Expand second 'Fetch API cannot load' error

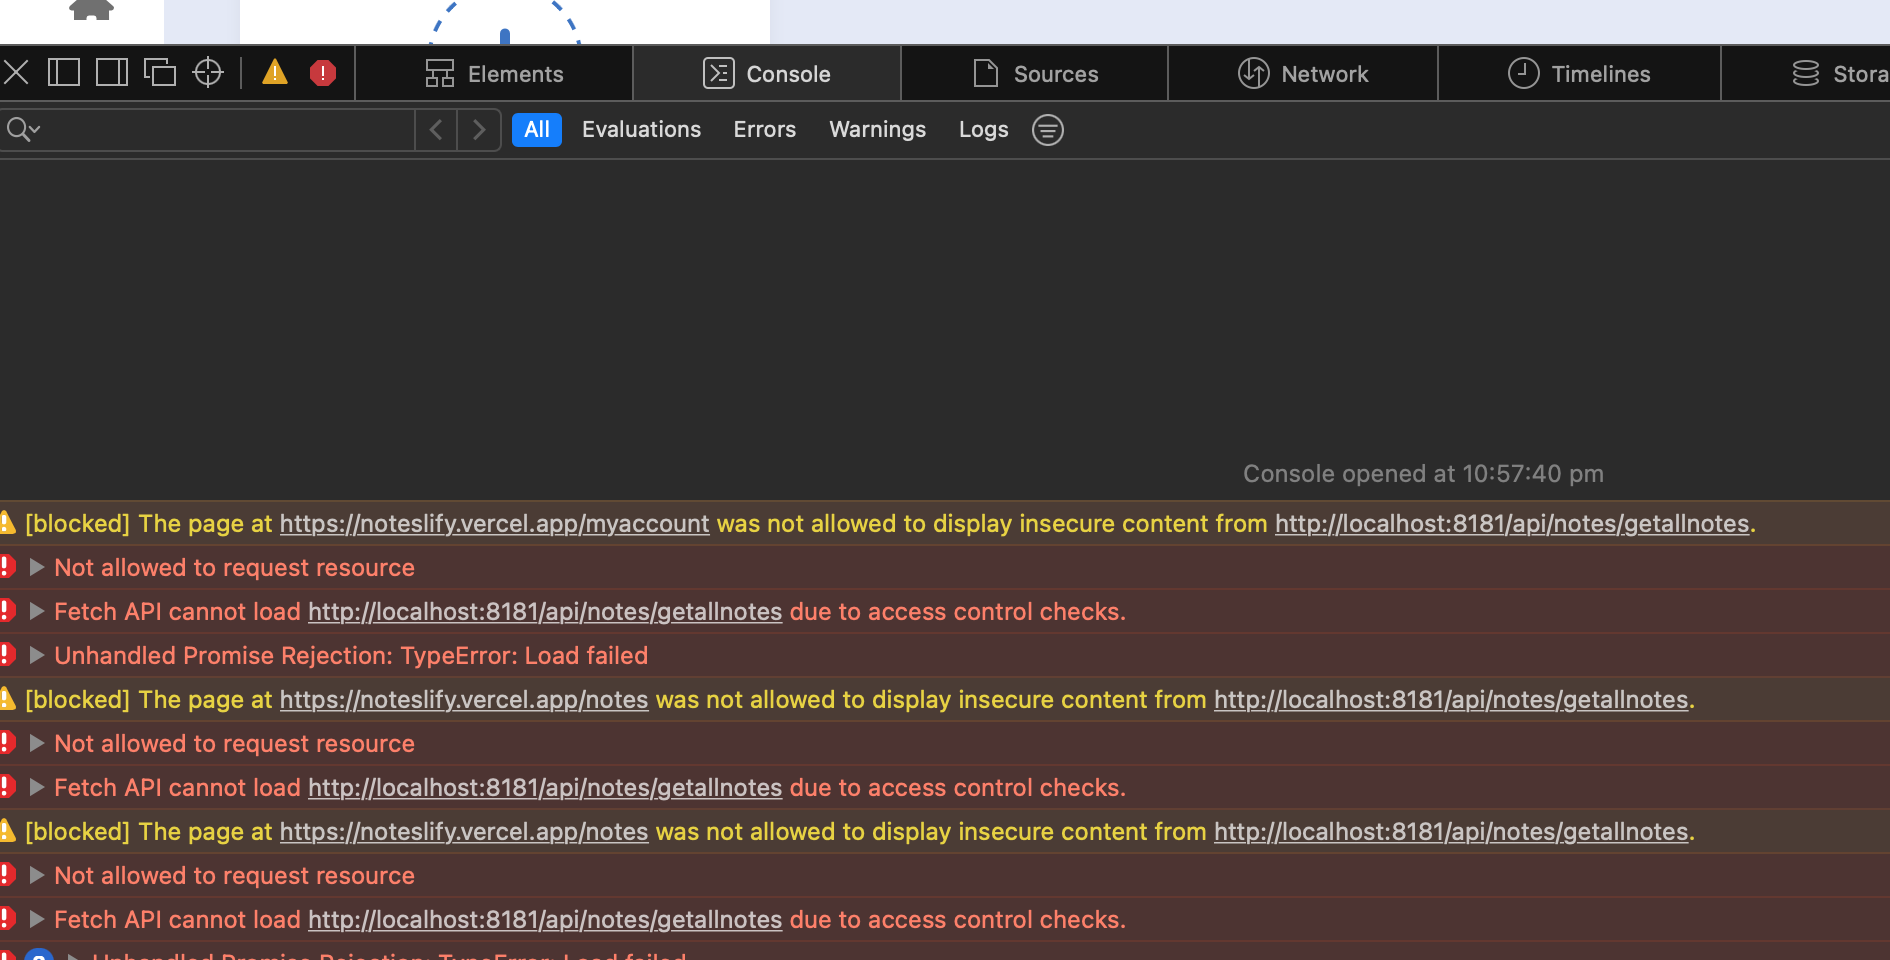36,787
